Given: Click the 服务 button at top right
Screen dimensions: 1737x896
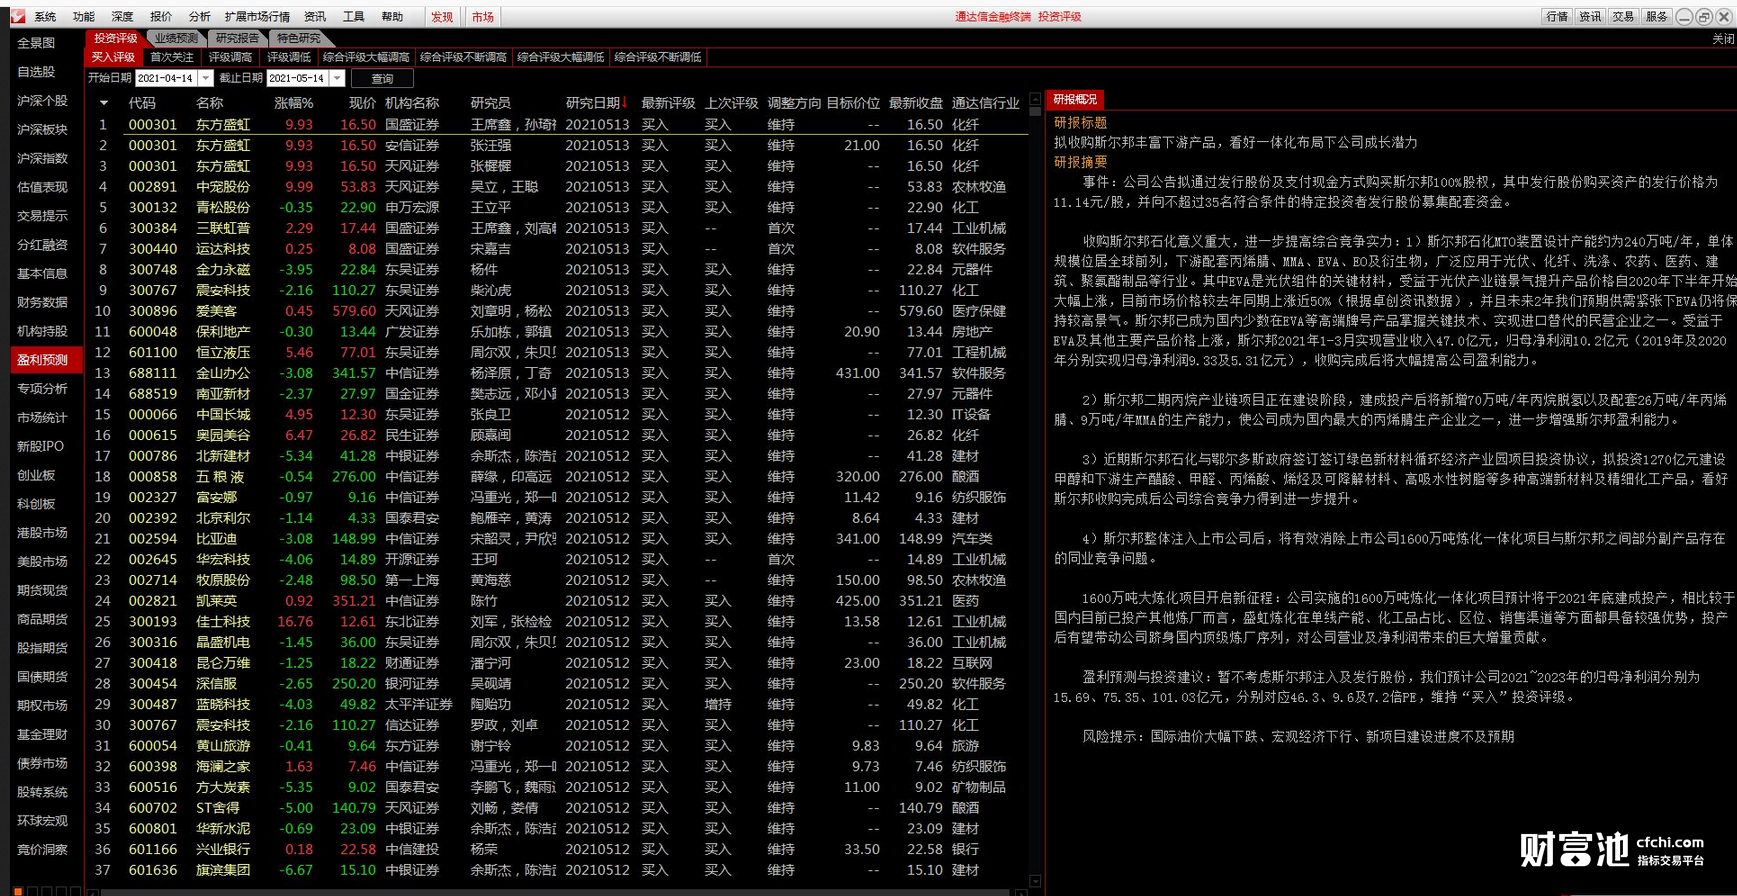Looking at the screenshot, I should click(1657, 17).
